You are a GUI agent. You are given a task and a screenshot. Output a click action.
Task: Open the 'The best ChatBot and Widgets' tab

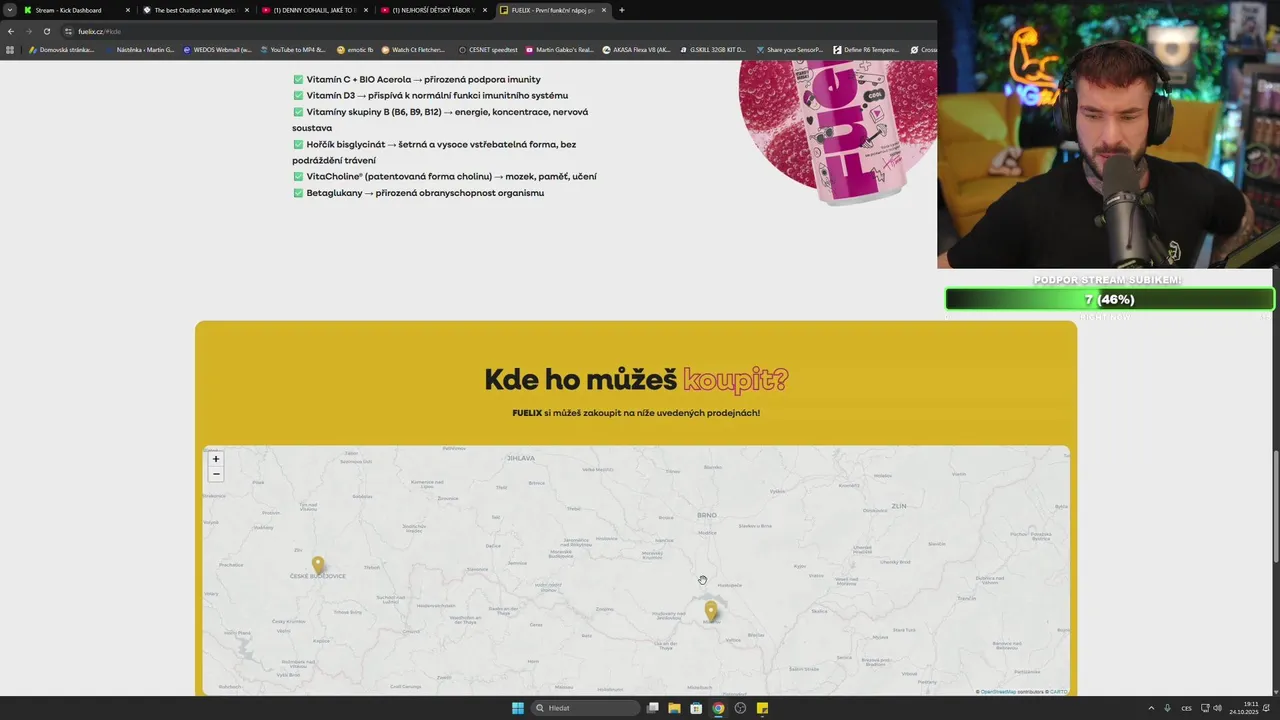click(194, 10)
